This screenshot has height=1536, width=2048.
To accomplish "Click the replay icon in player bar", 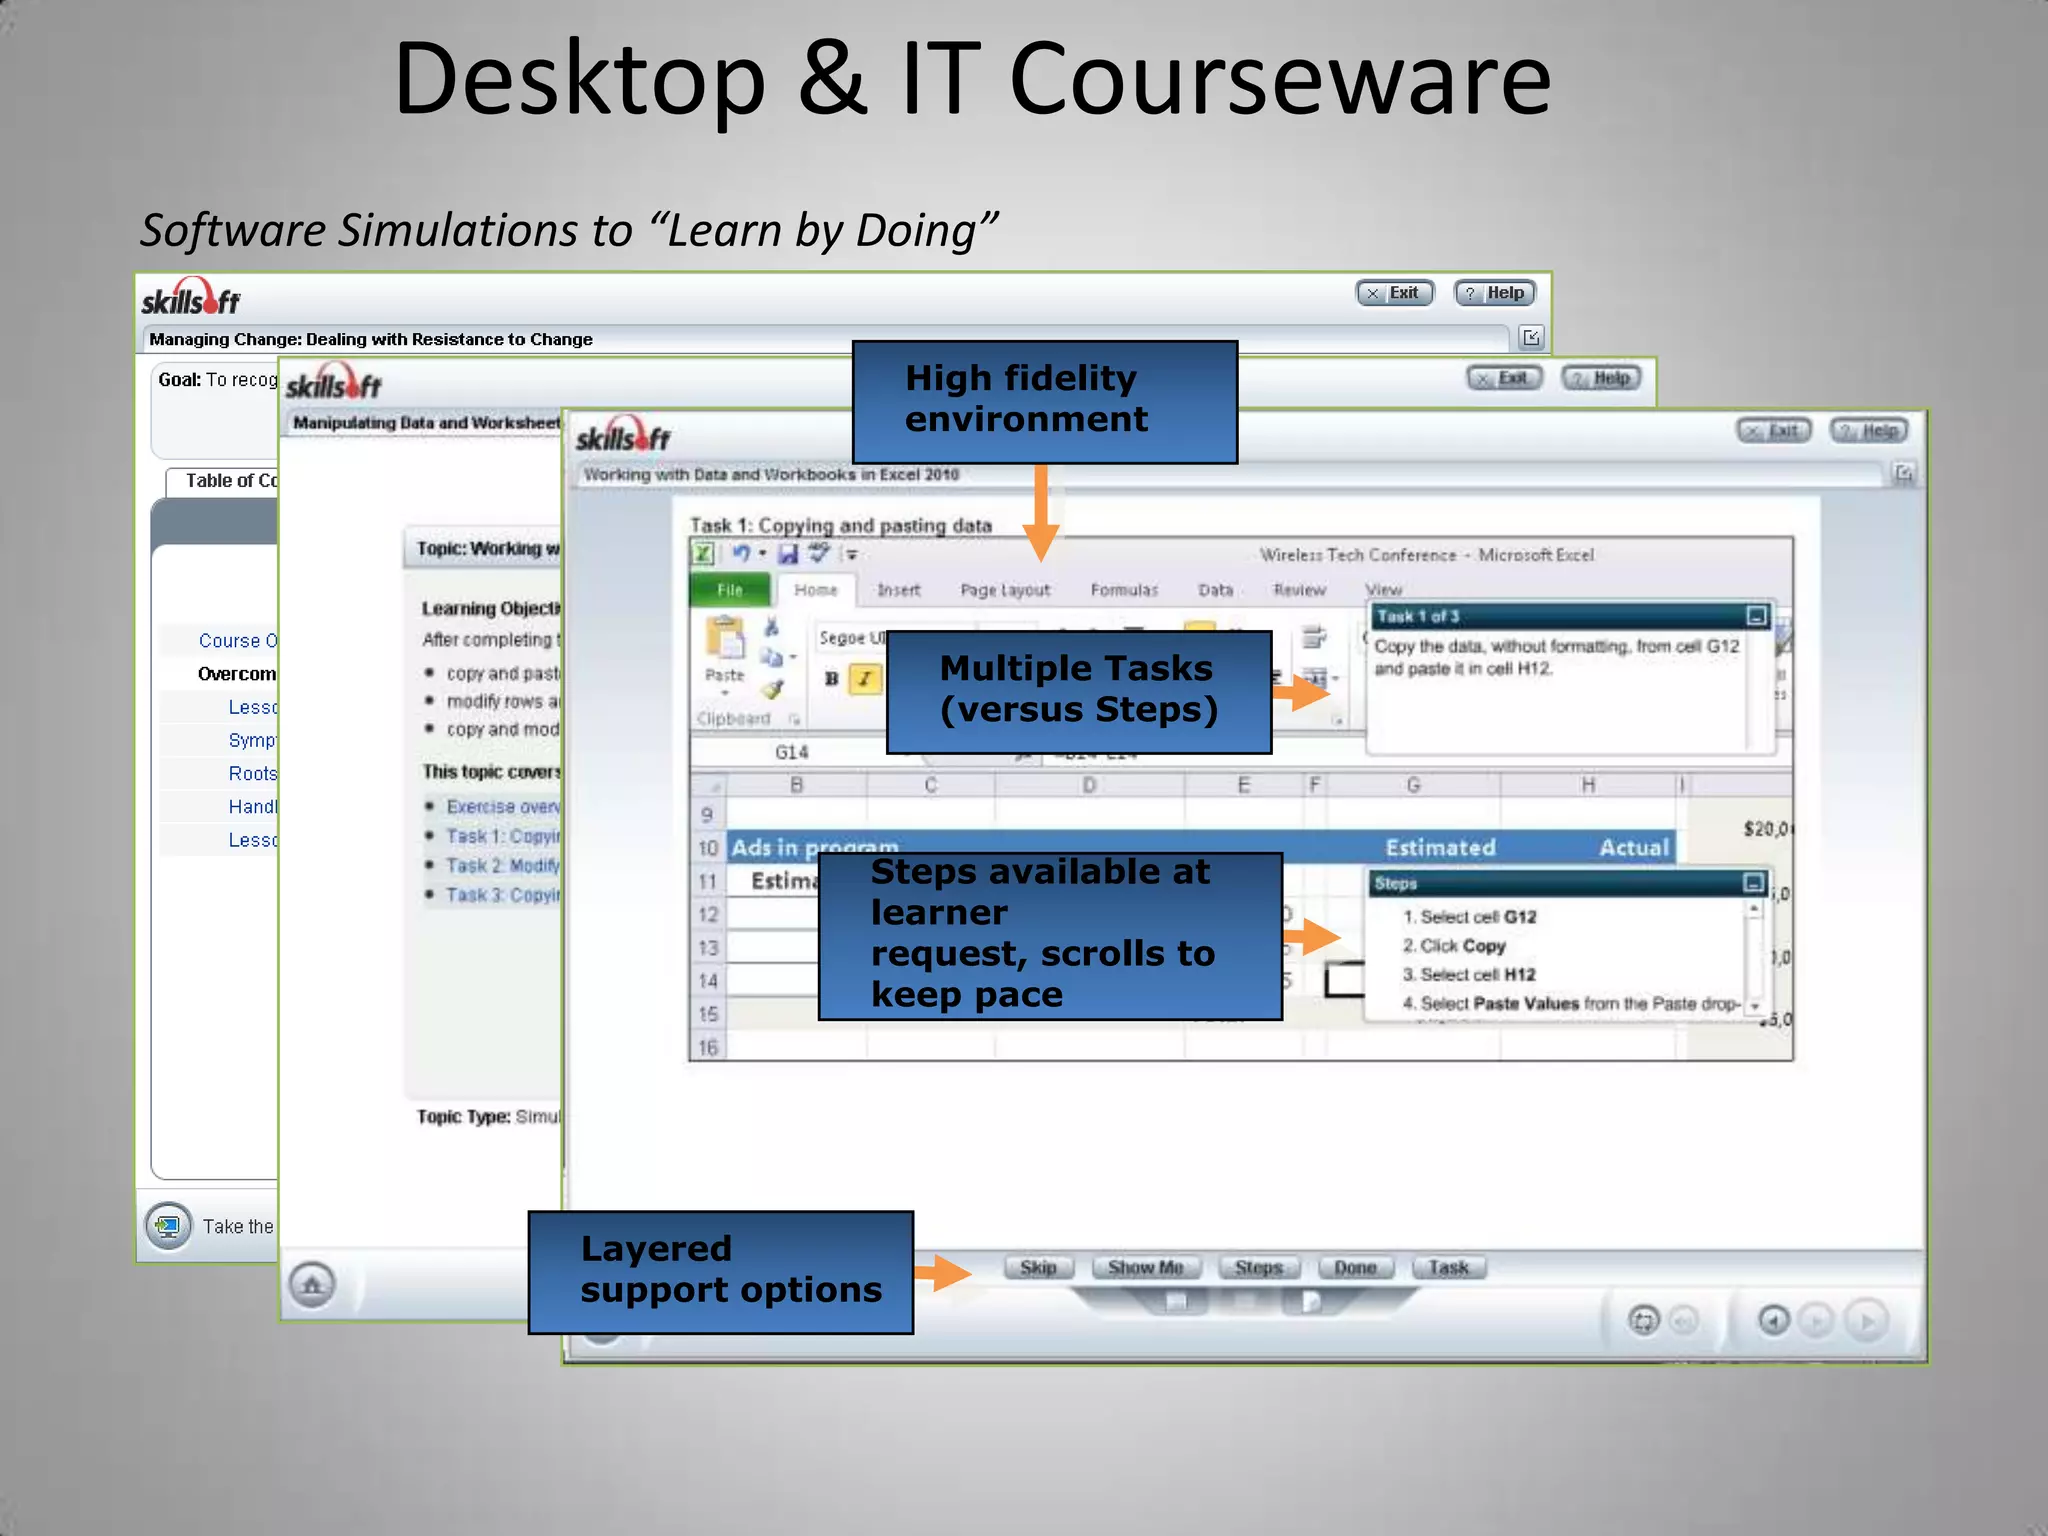I will (1643, 1320).
